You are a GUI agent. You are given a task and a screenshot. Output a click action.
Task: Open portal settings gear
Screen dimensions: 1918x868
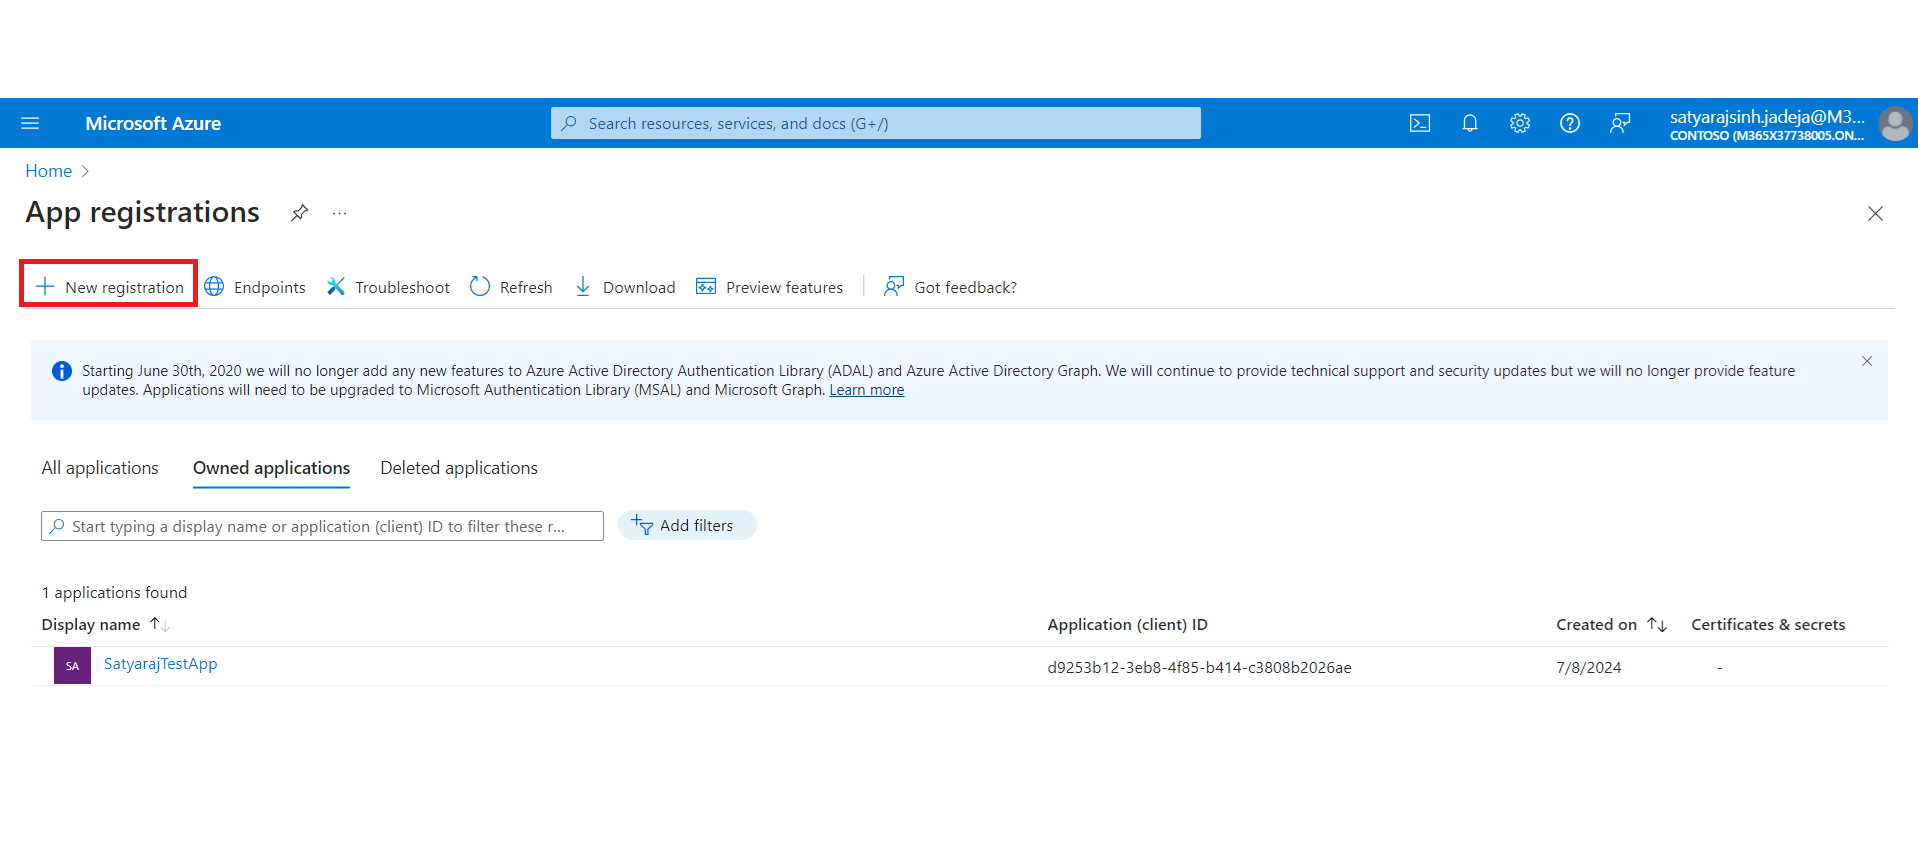point(1520,123)
